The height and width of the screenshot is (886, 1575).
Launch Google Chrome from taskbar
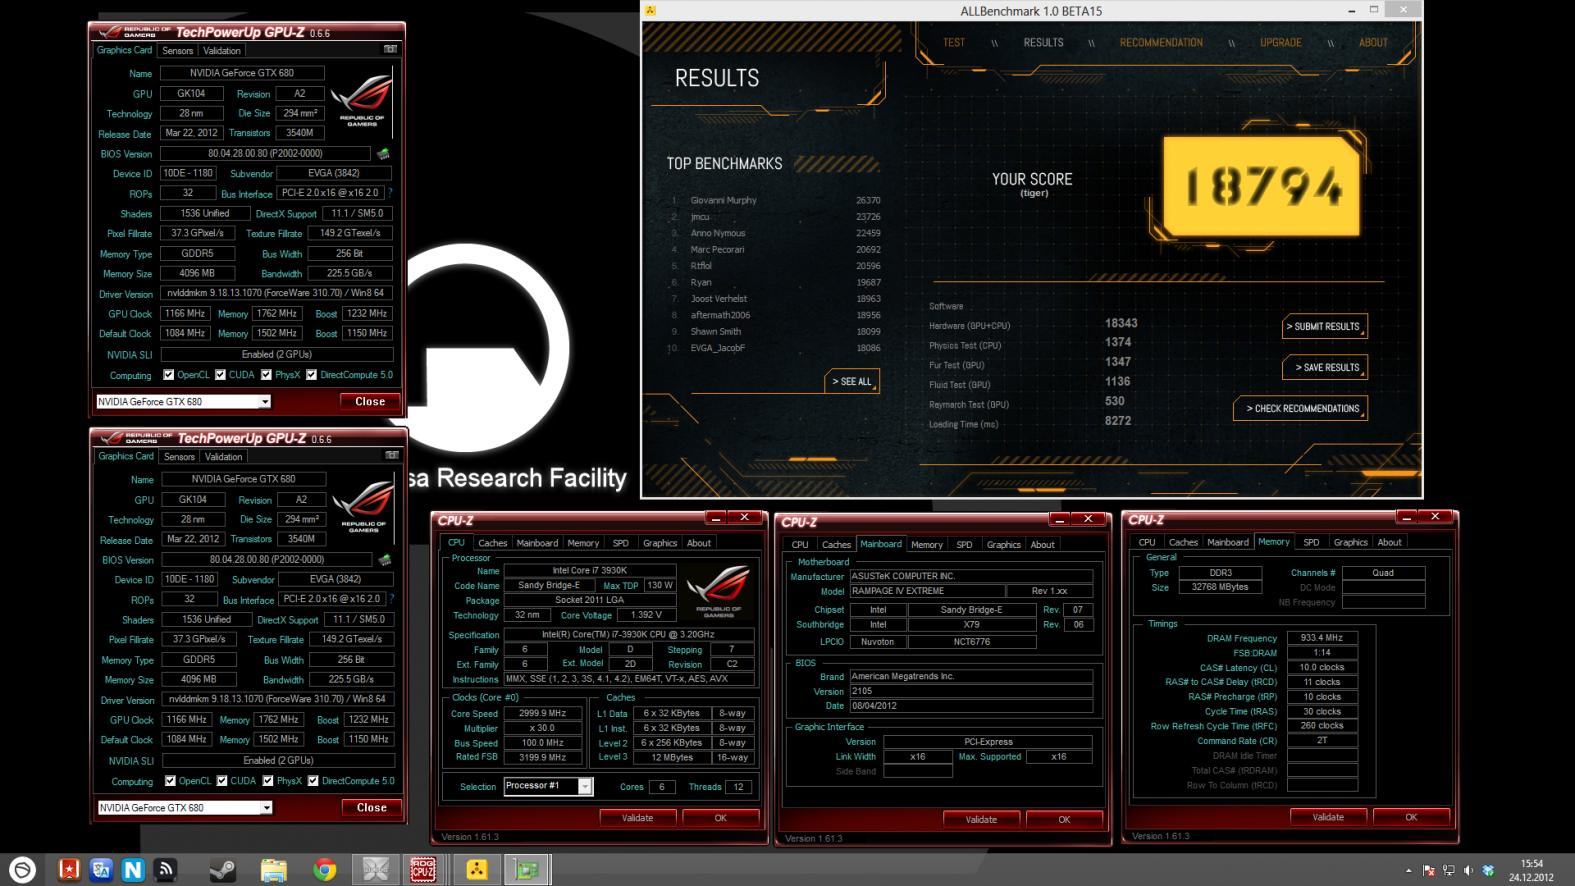(324, 869)
